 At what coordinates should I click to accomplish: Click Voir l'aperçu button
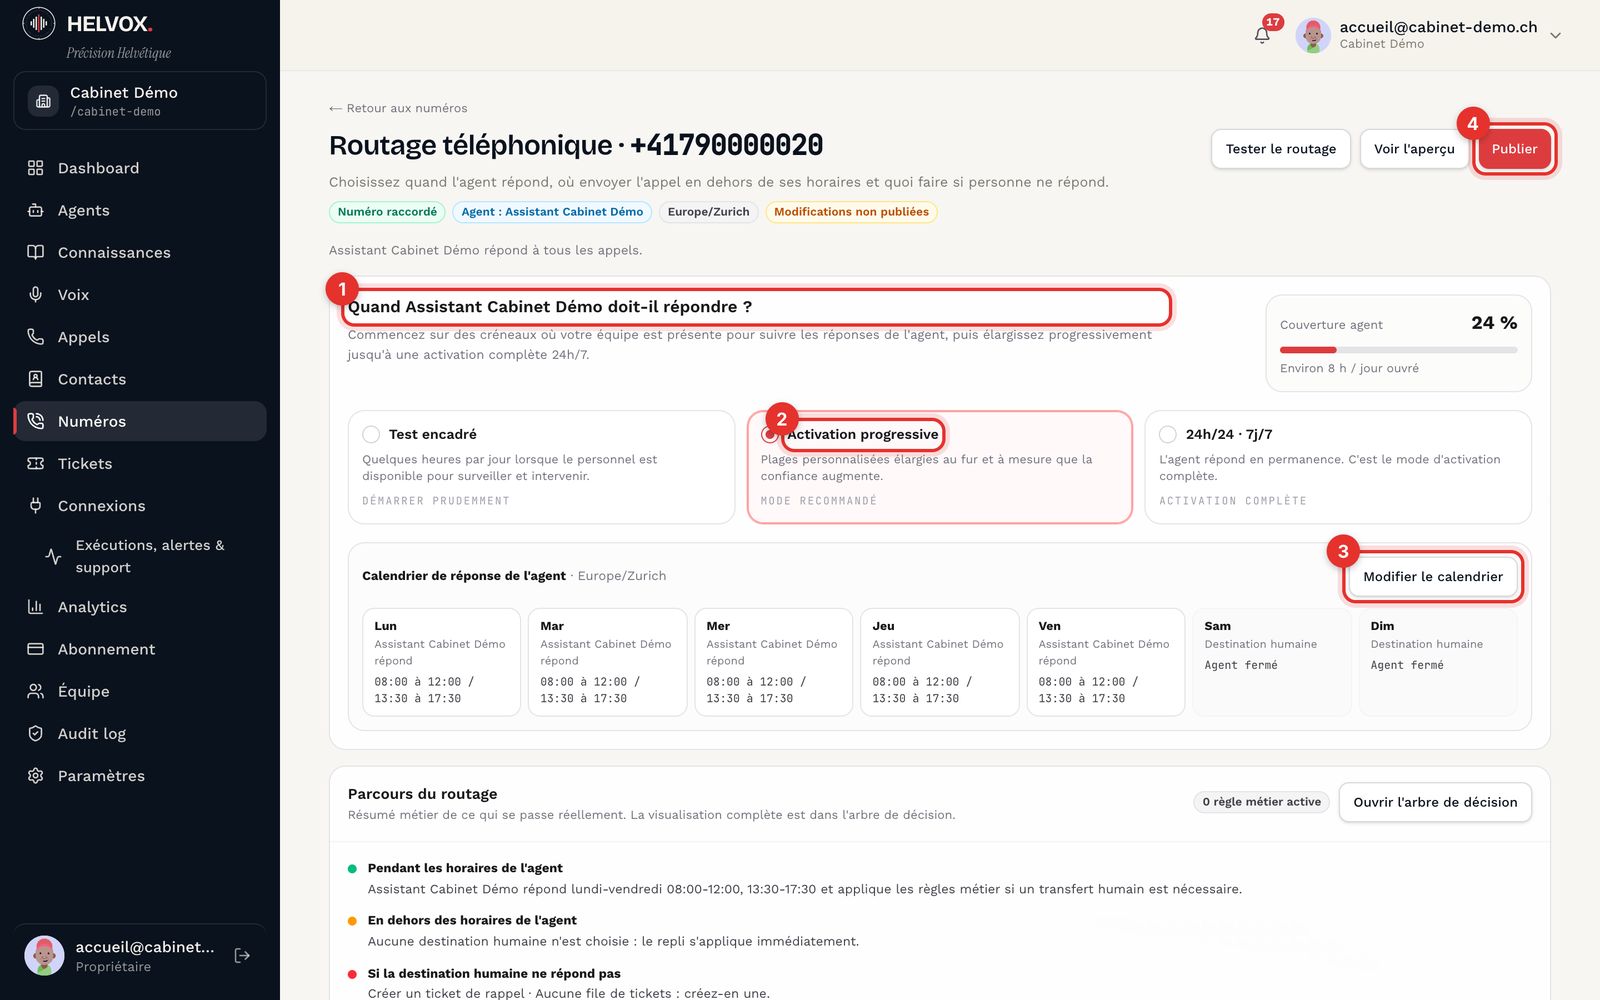pos(1414,149)
